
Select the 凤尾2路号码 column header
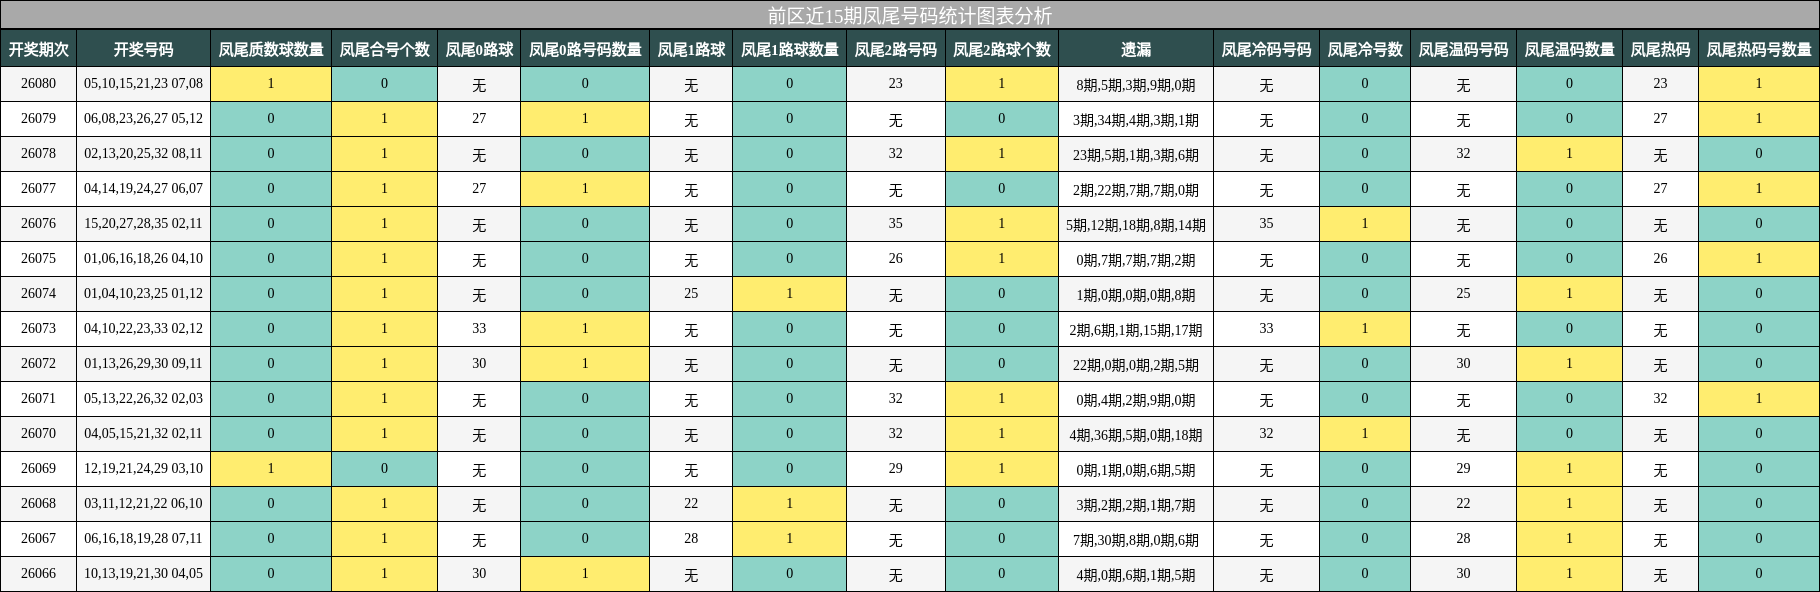(x=895, y=49)
